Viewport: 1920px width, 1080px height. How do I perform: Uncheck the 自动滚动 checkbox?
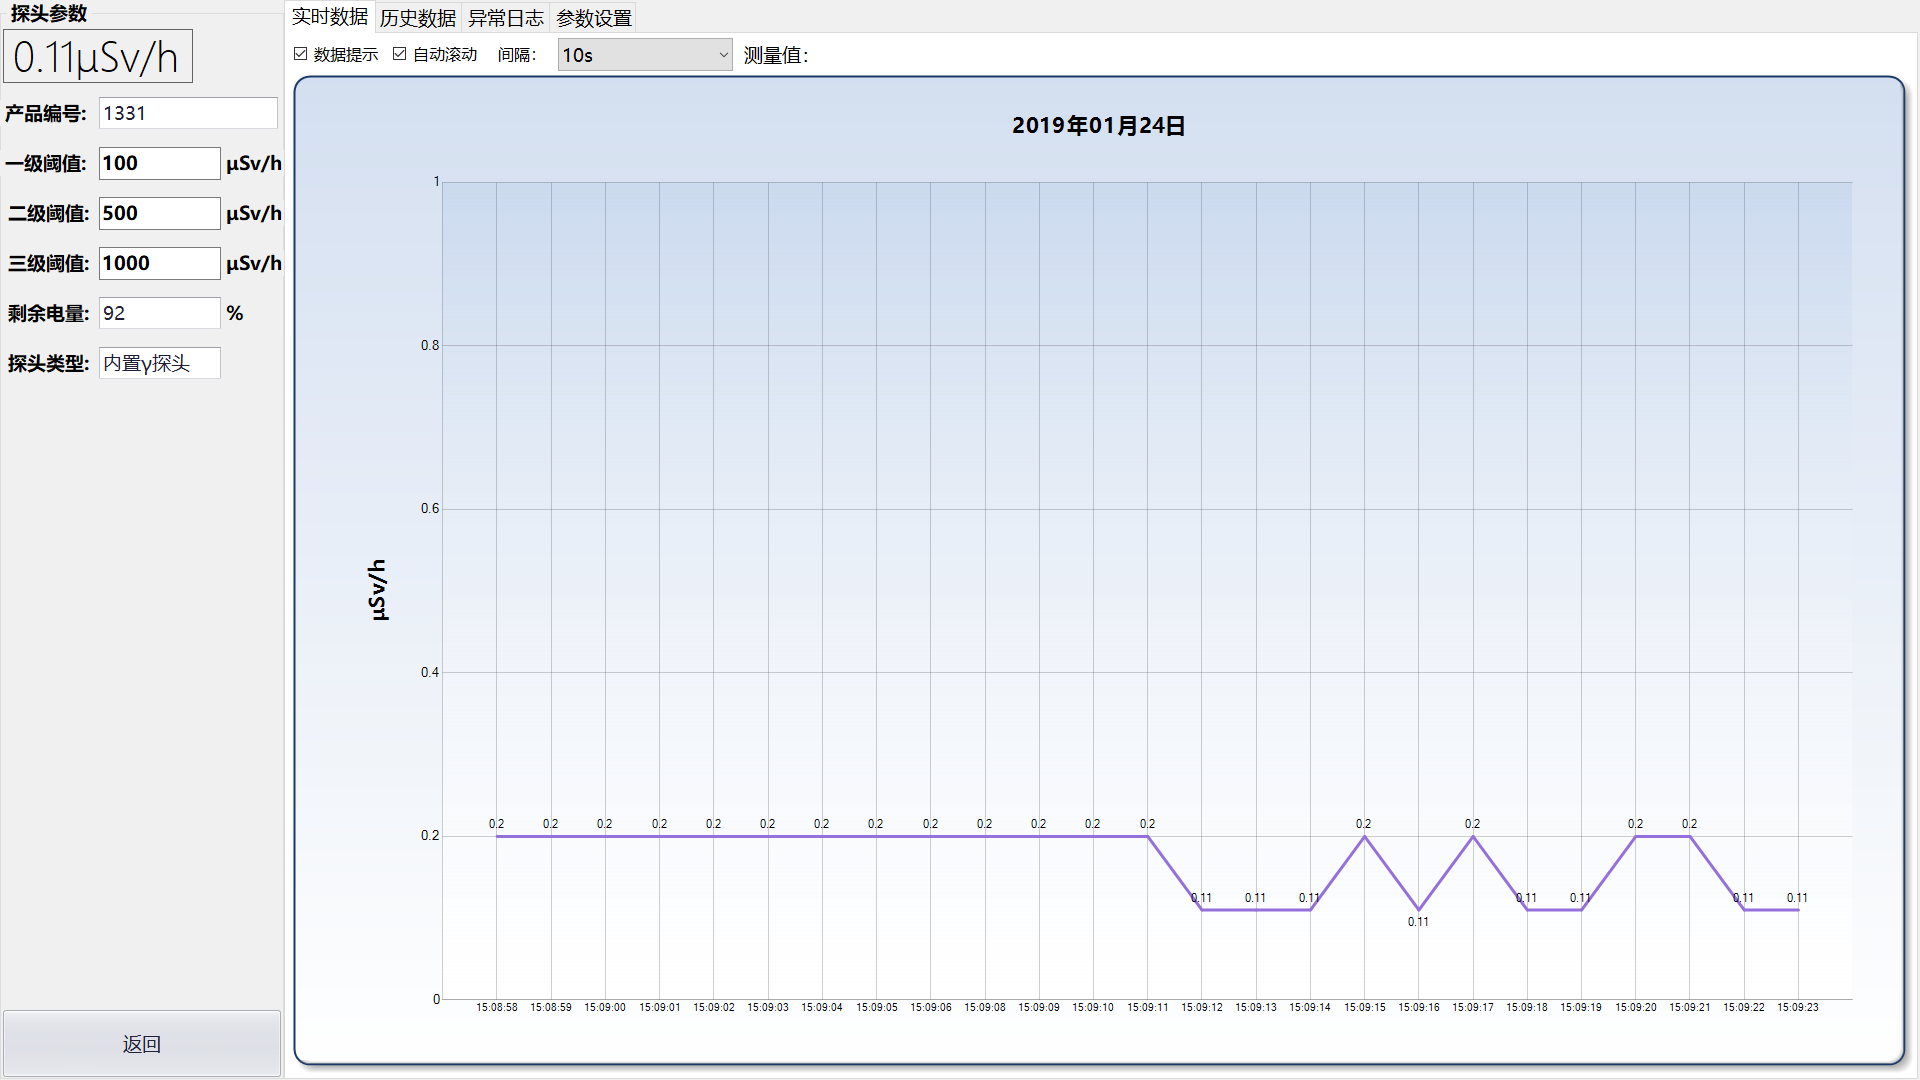pyautogui.click(x=400, y=54)
